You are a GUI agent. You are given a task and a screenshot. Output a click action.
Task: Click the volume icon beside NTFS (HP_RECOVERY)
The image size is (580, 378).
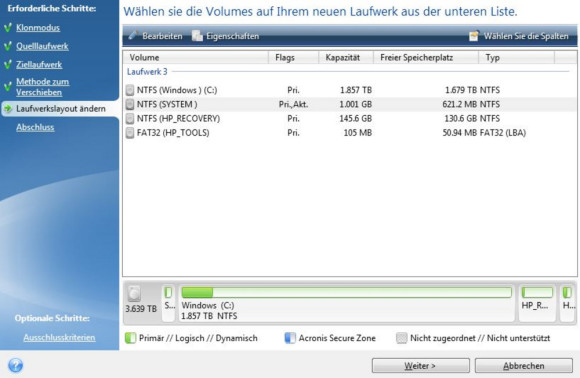130,118
